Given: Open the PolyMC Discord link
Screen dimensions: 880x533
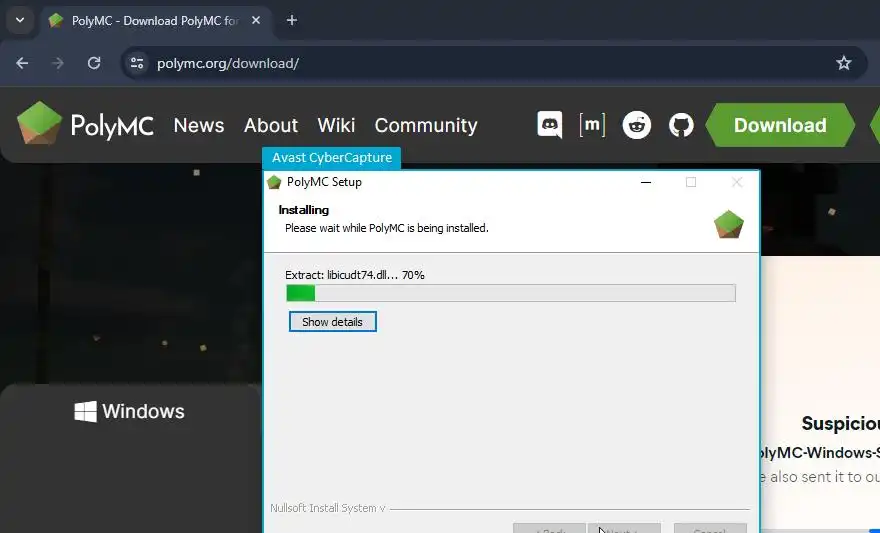Looking at the screenshot, I should coord(549,125).
